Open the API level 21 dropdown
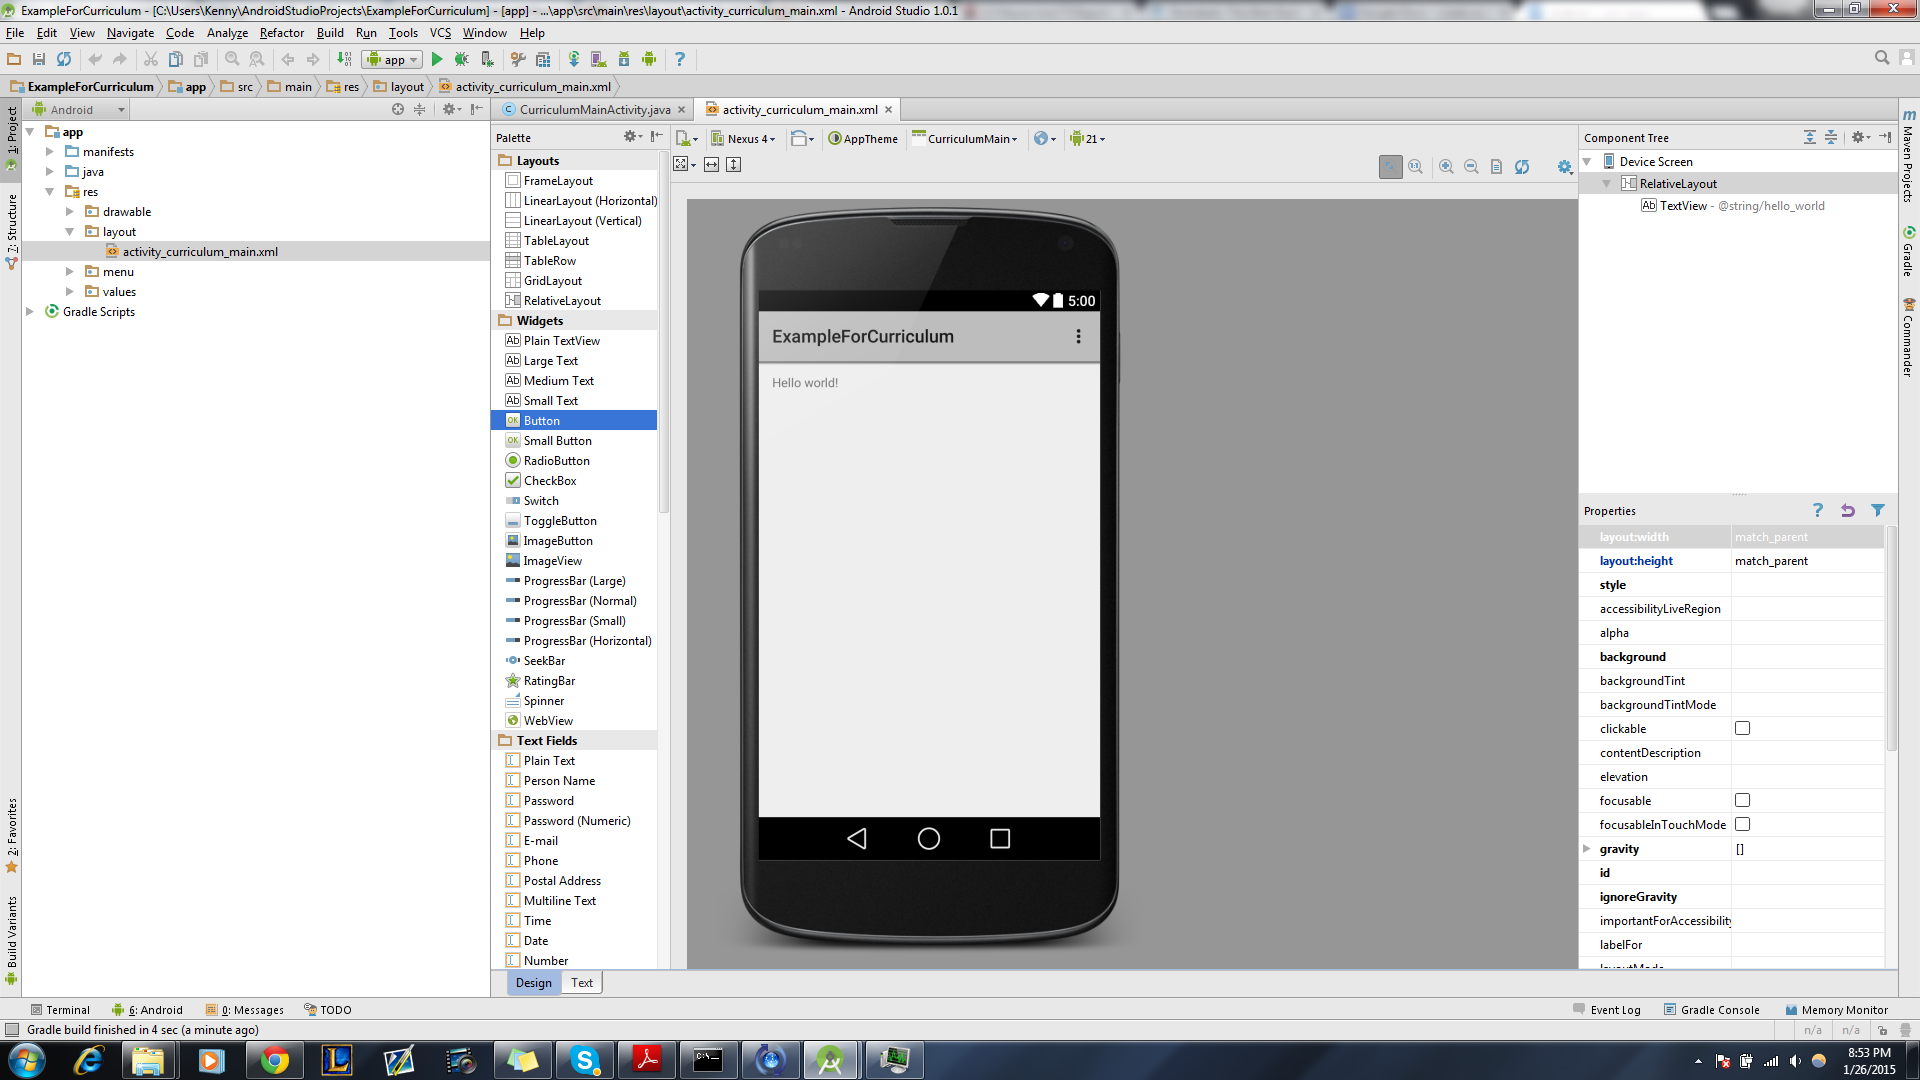The width and height of the screenshot is (1920, 1080). (1088, 139)
